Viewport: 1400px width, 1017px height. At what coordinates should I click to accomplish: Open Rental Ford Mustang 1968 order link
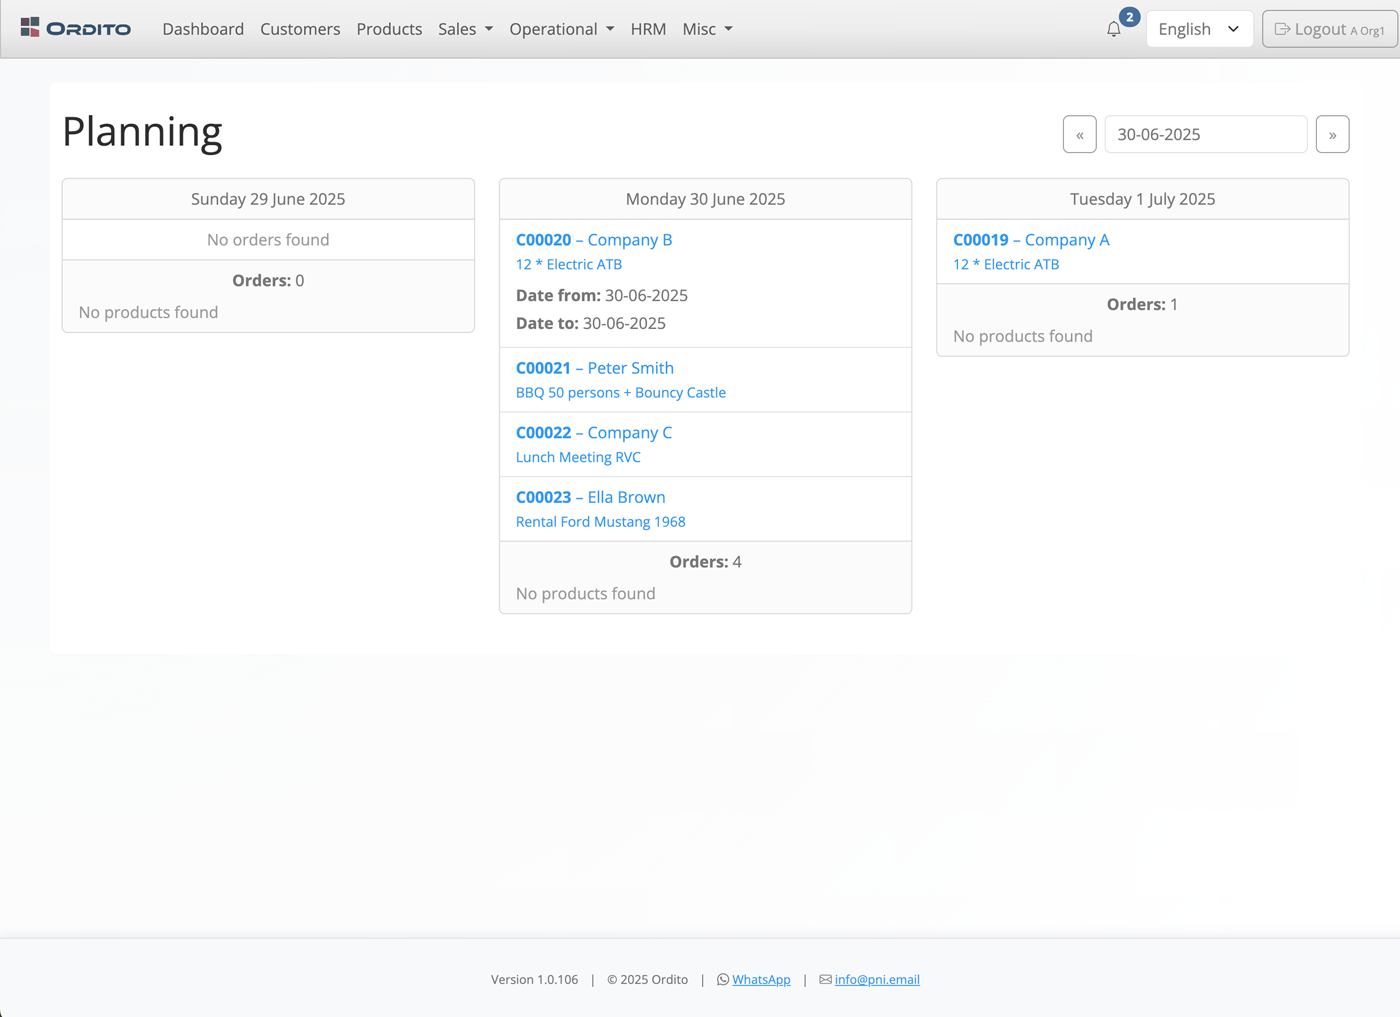coord(600,522)
